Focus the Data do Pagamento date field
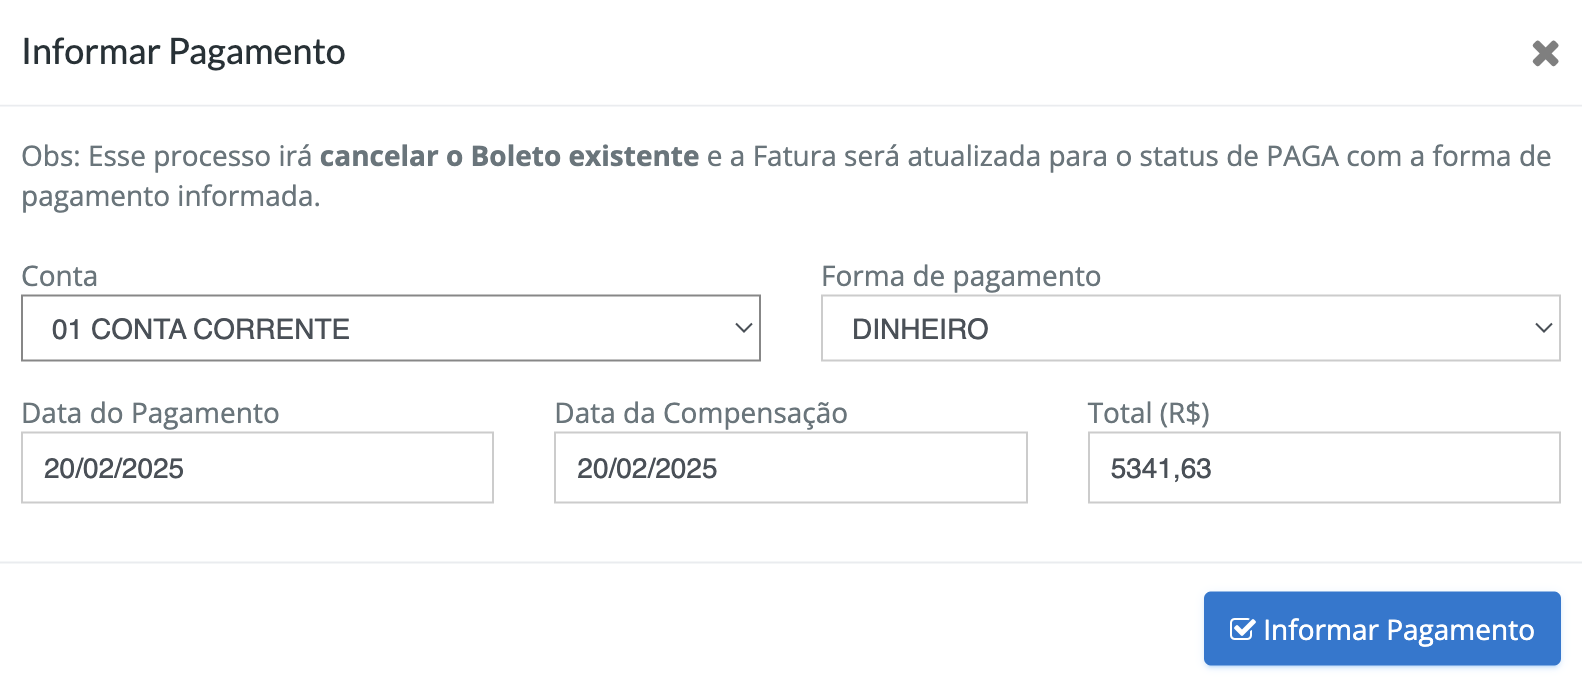Screen dimensions: 1582x682 (x=257, y=467)
